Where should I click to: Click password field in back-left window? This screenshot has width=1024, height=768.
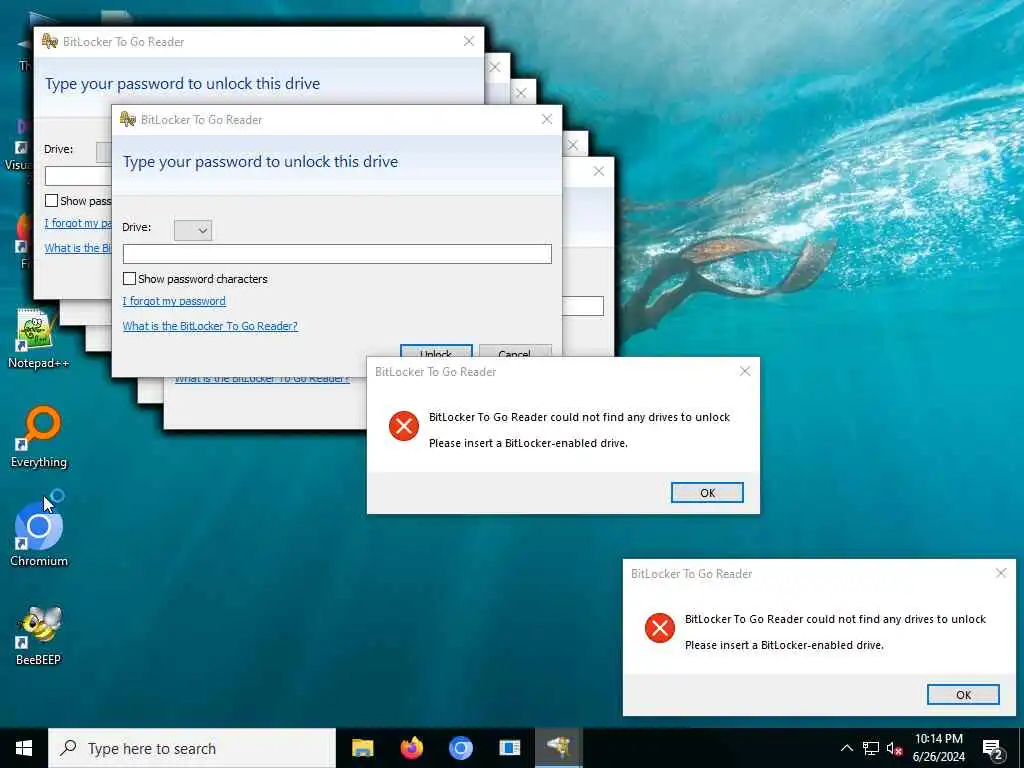tap(78, 176)
